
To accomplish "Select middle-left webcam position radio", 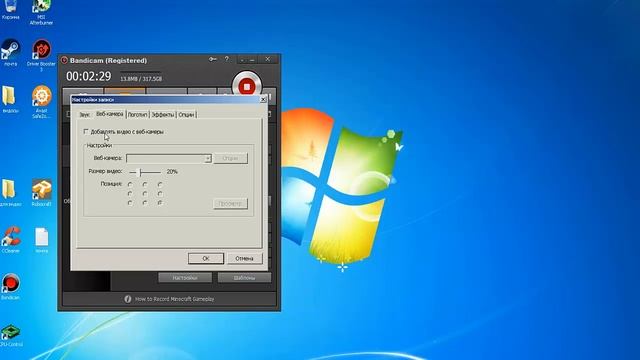I will (x=130, y=193).
